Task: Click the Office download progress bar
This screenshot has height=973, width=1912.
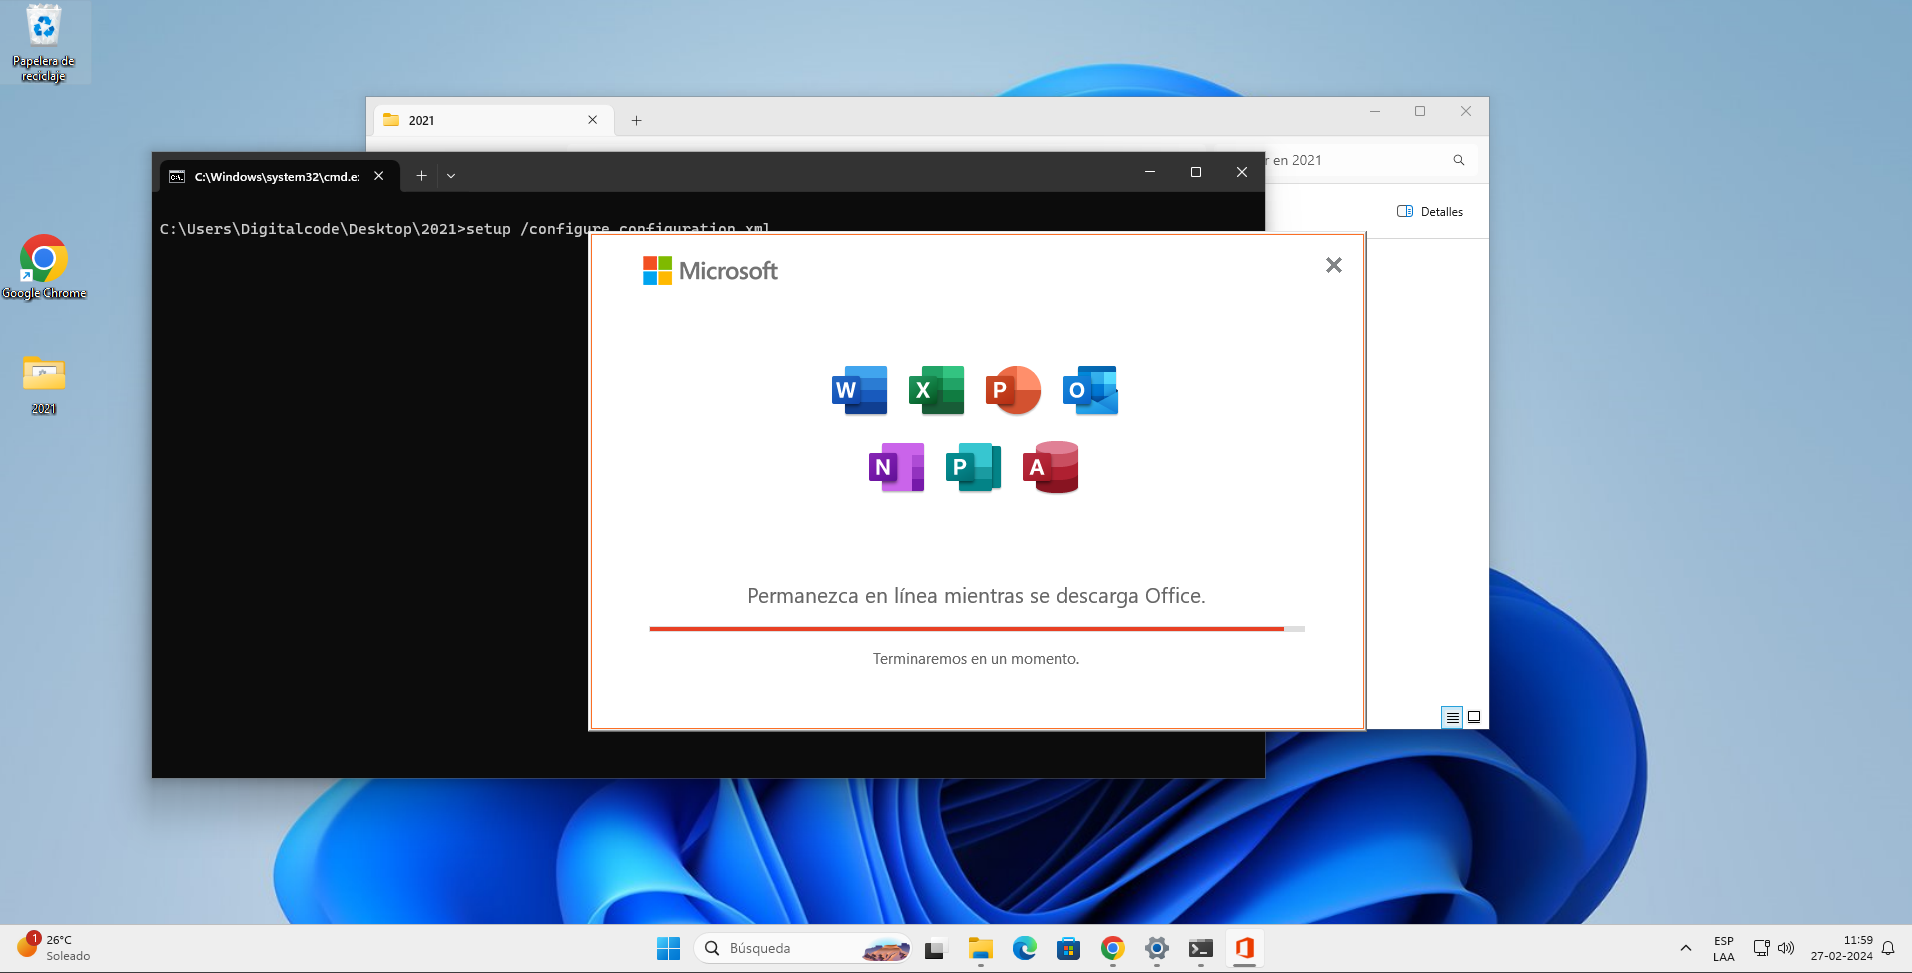Action: pyautogui.click(x=976, y=629)
